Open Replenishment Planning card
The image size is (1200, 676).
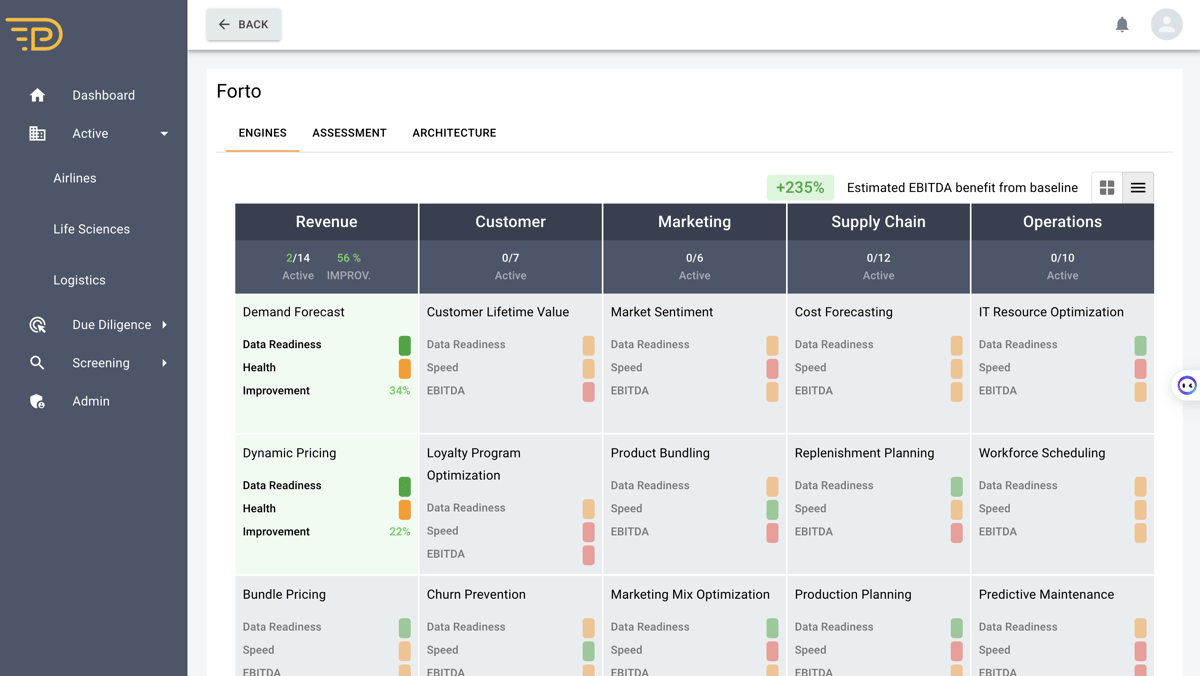pyautogui.click(x=879, y=504)
